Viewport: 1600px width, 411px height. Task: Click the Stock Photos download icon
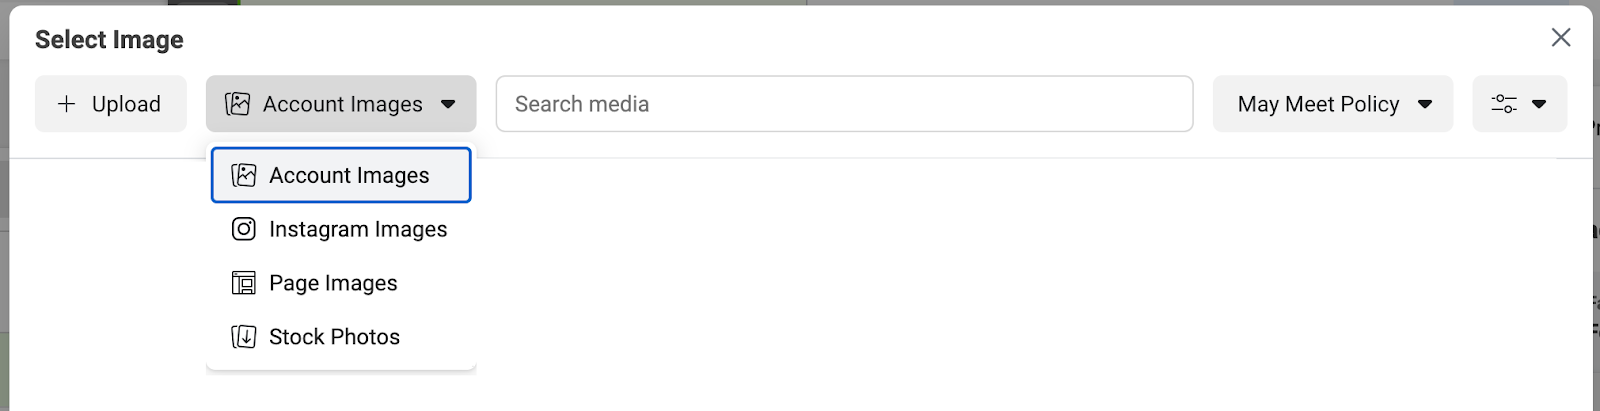tap(244, 337)
